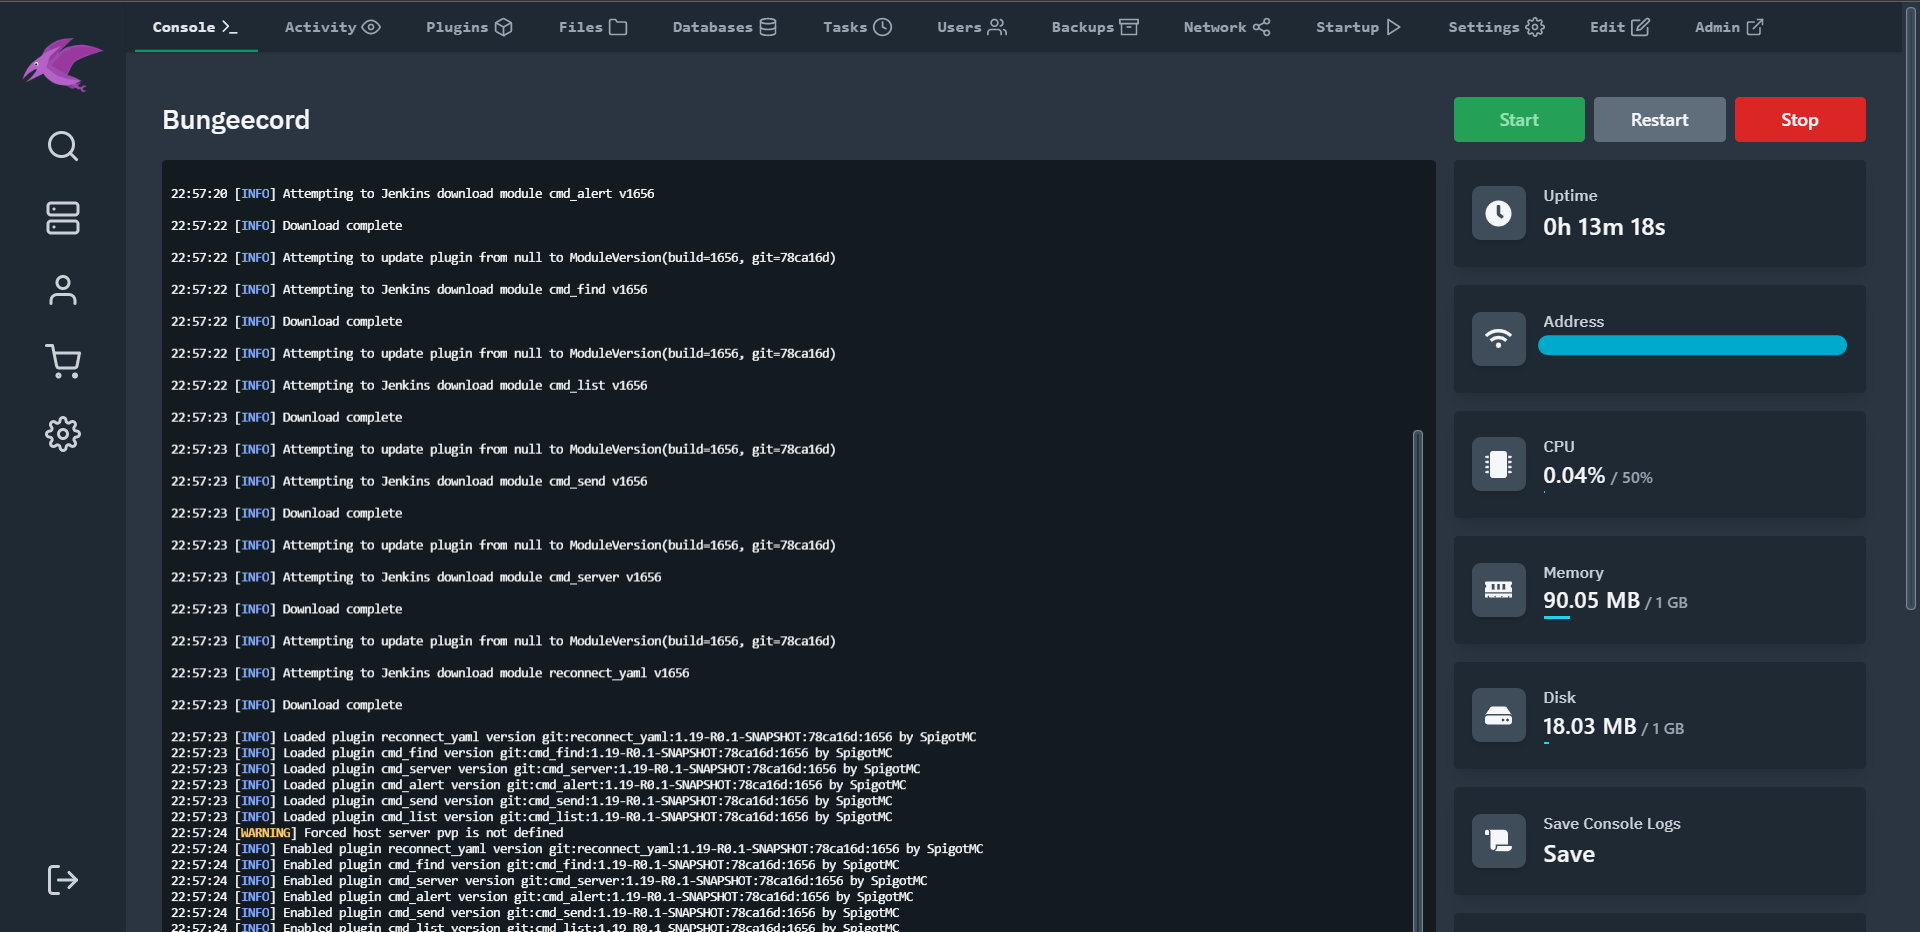1920x932 pixels.
Task: Open the Databases tab
Action: pyautogui.click(x=723, y=27)
